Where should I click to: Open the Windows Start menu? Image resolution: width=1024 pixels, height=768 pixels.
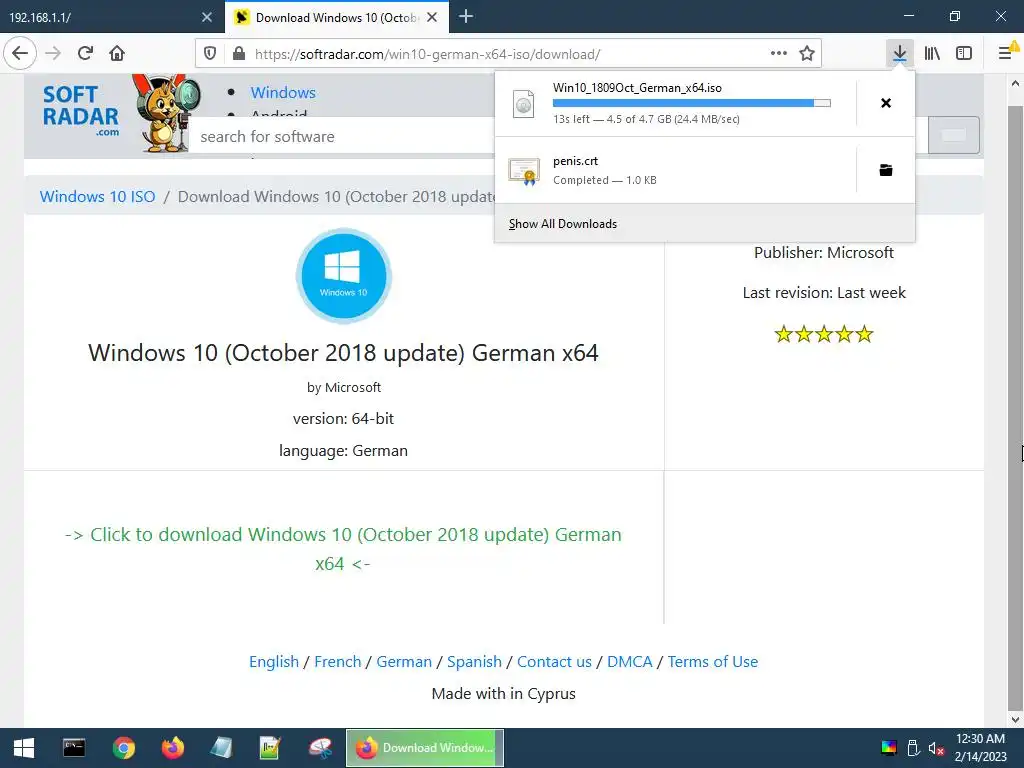[x=24, y=748]
